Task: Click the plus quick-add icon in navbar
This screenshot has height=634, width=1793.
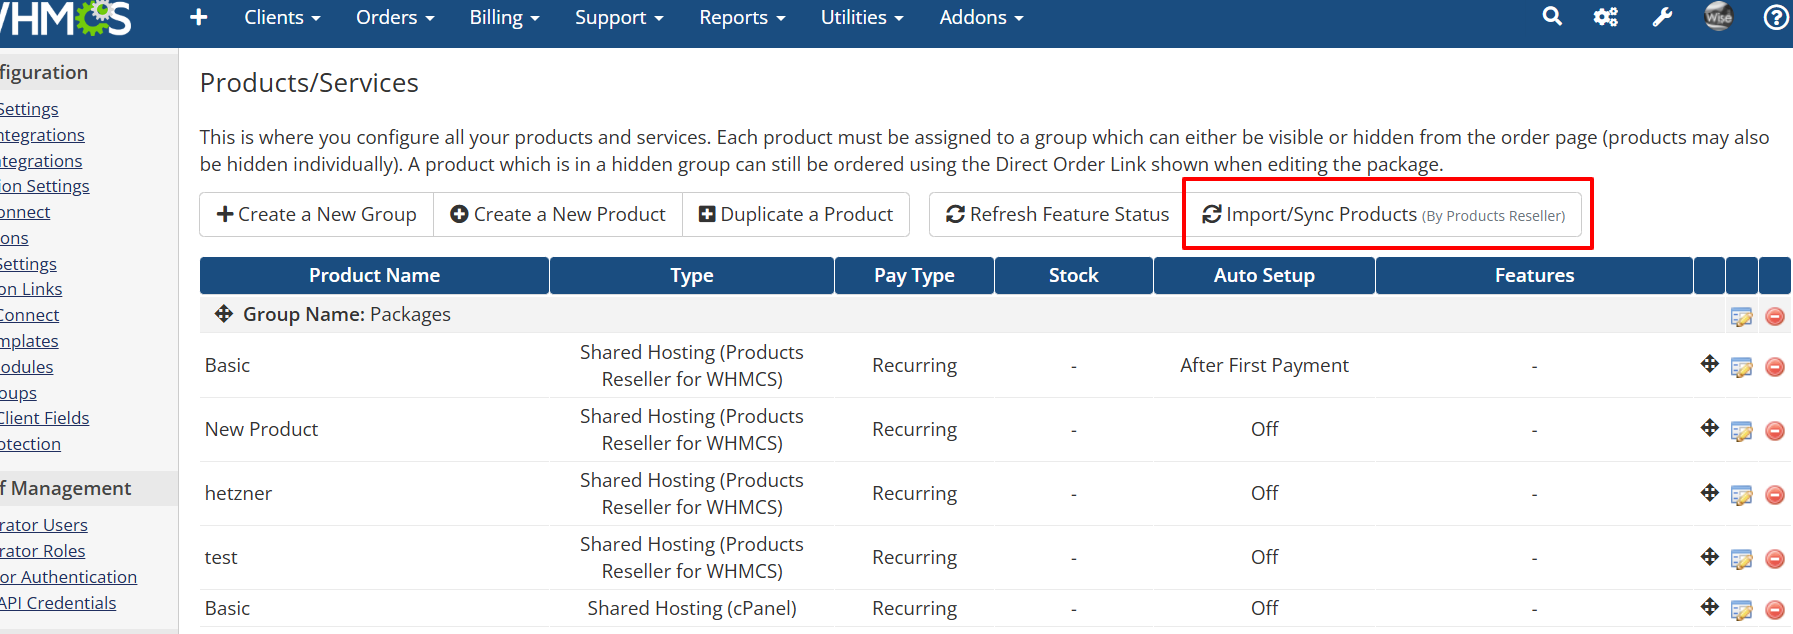Action: [198, 17]
